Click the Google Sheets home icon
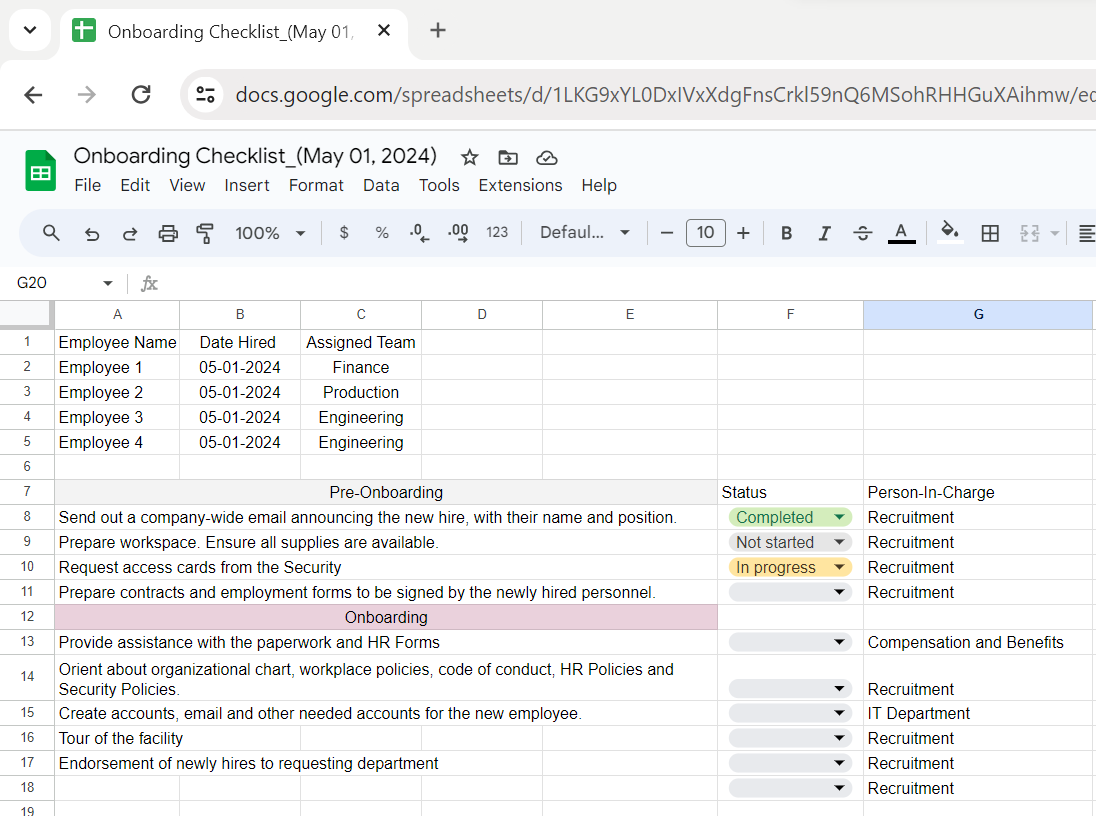 41,170
